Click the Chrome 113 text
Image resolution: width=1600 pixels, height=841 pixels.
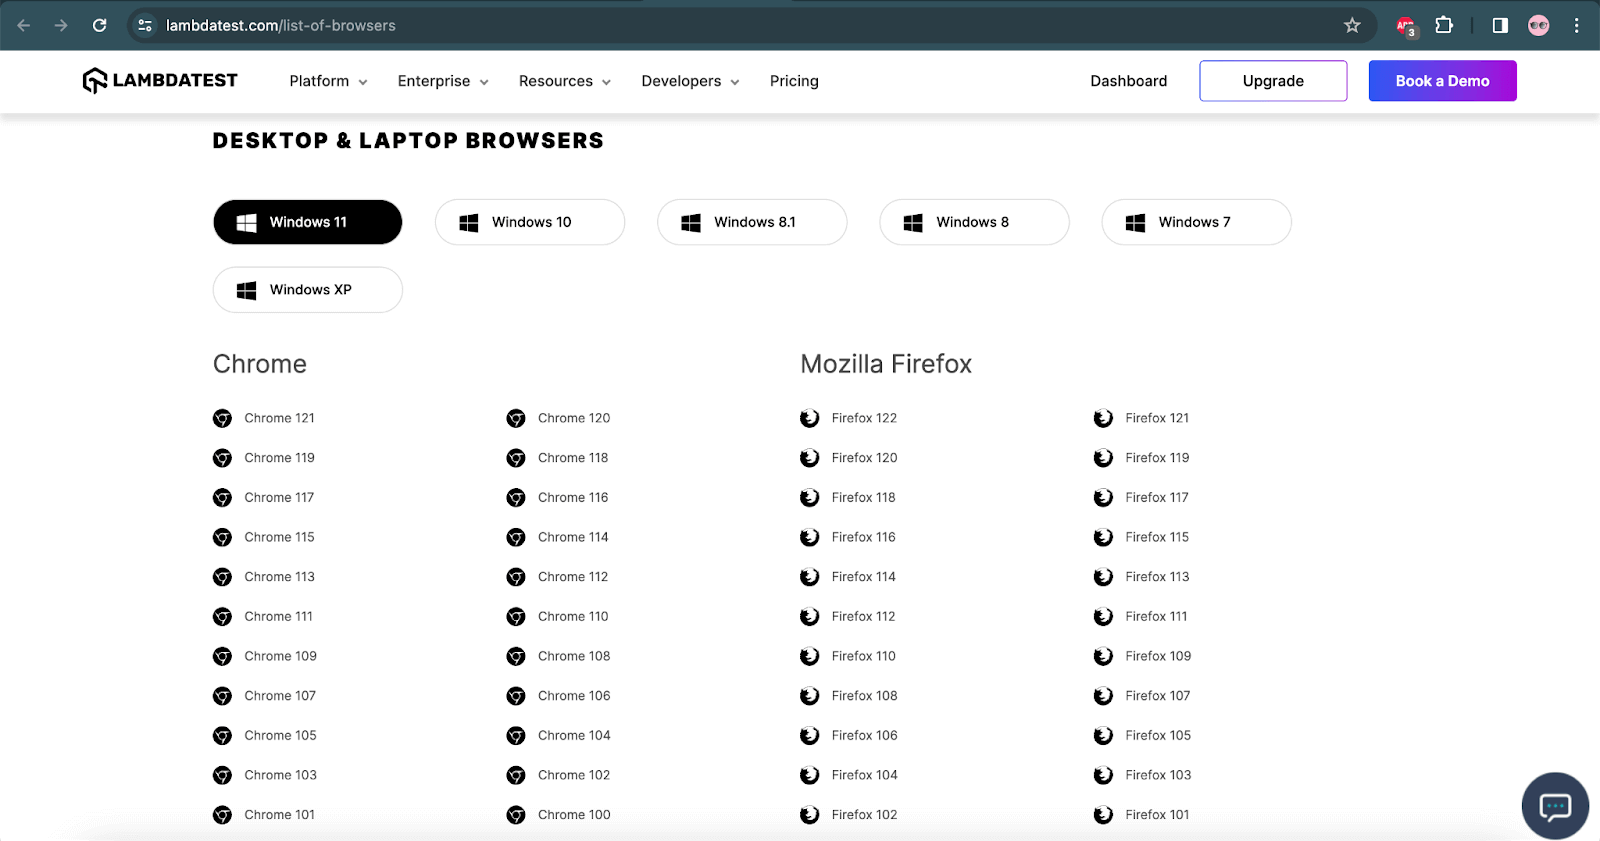279,577
